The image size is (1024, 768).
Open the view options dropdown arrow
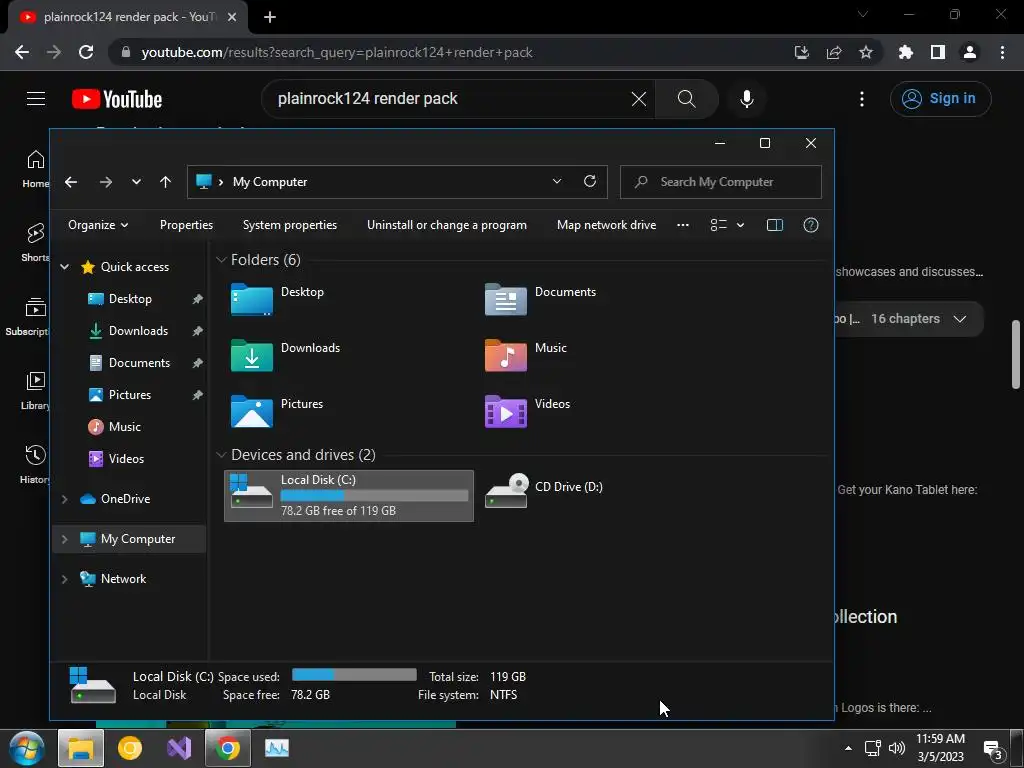point(740,225)
